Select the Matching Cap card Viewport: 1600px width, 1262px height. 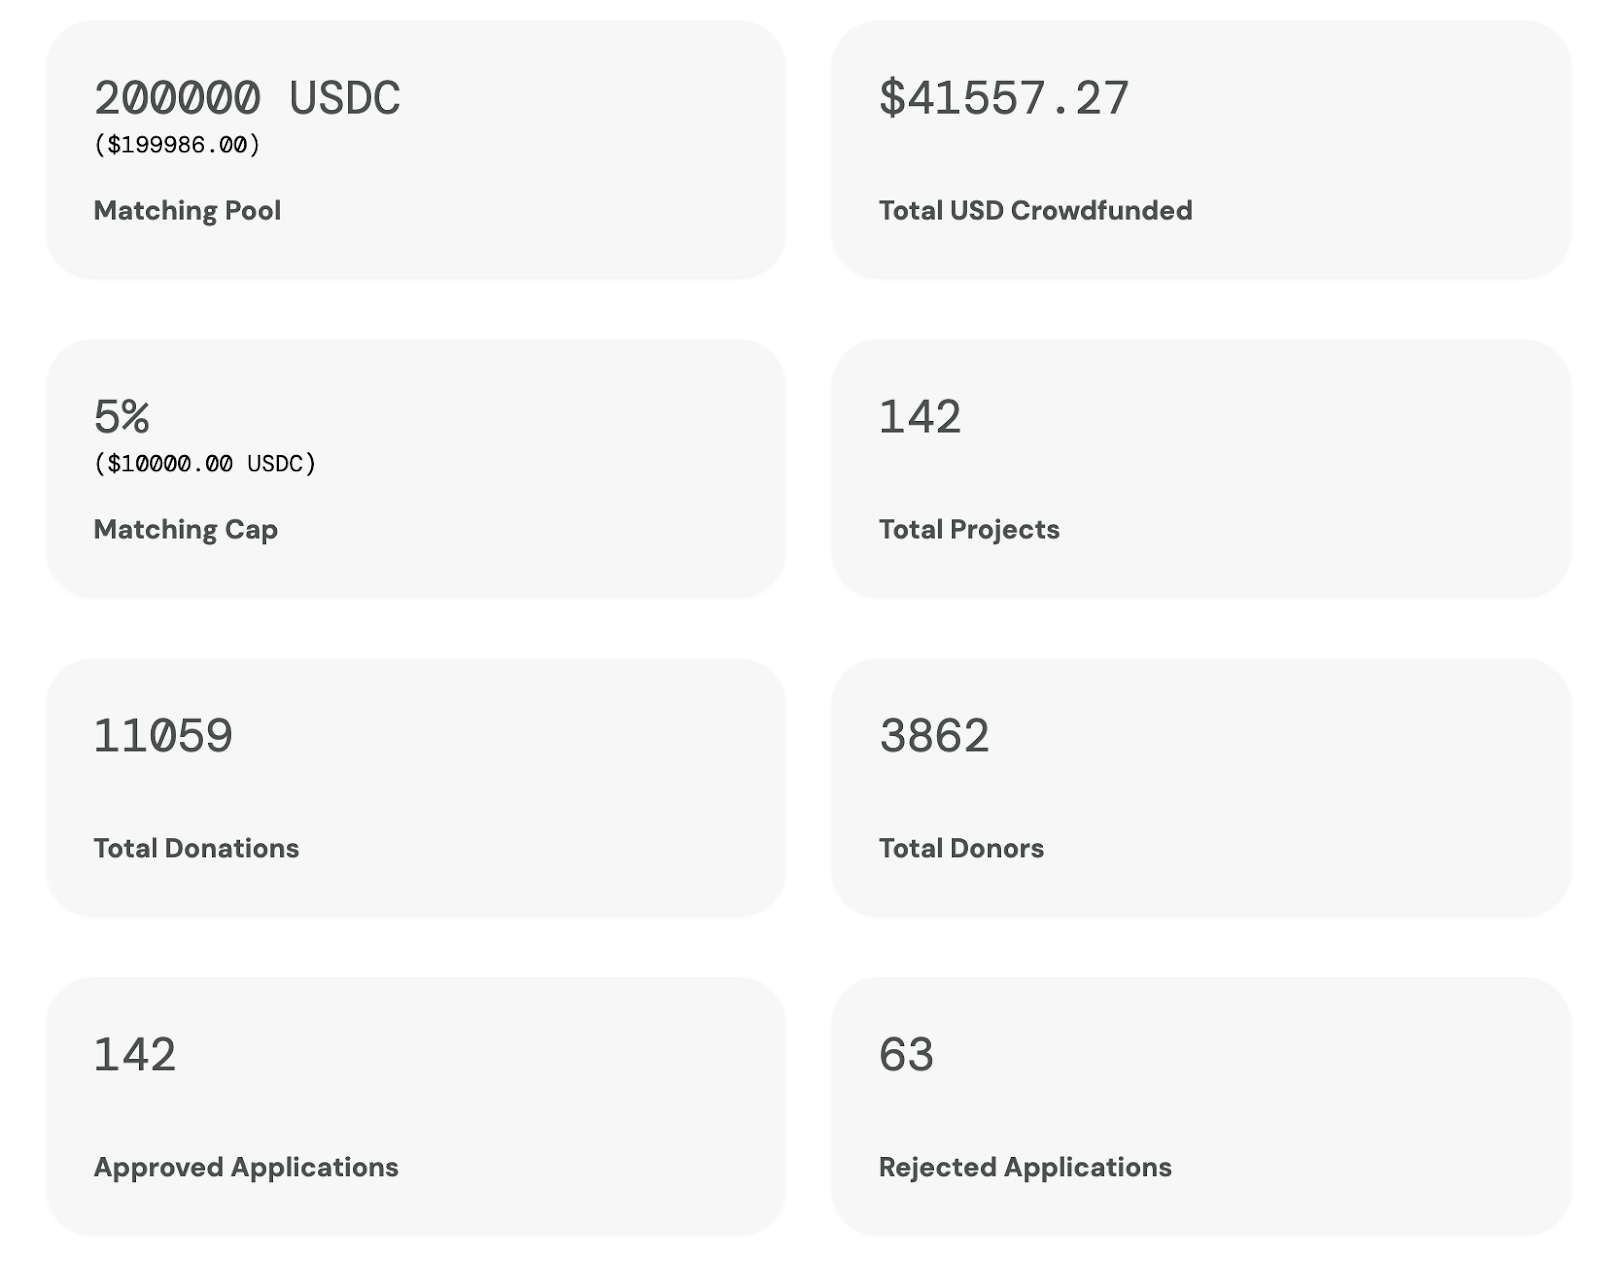point(416,469)
